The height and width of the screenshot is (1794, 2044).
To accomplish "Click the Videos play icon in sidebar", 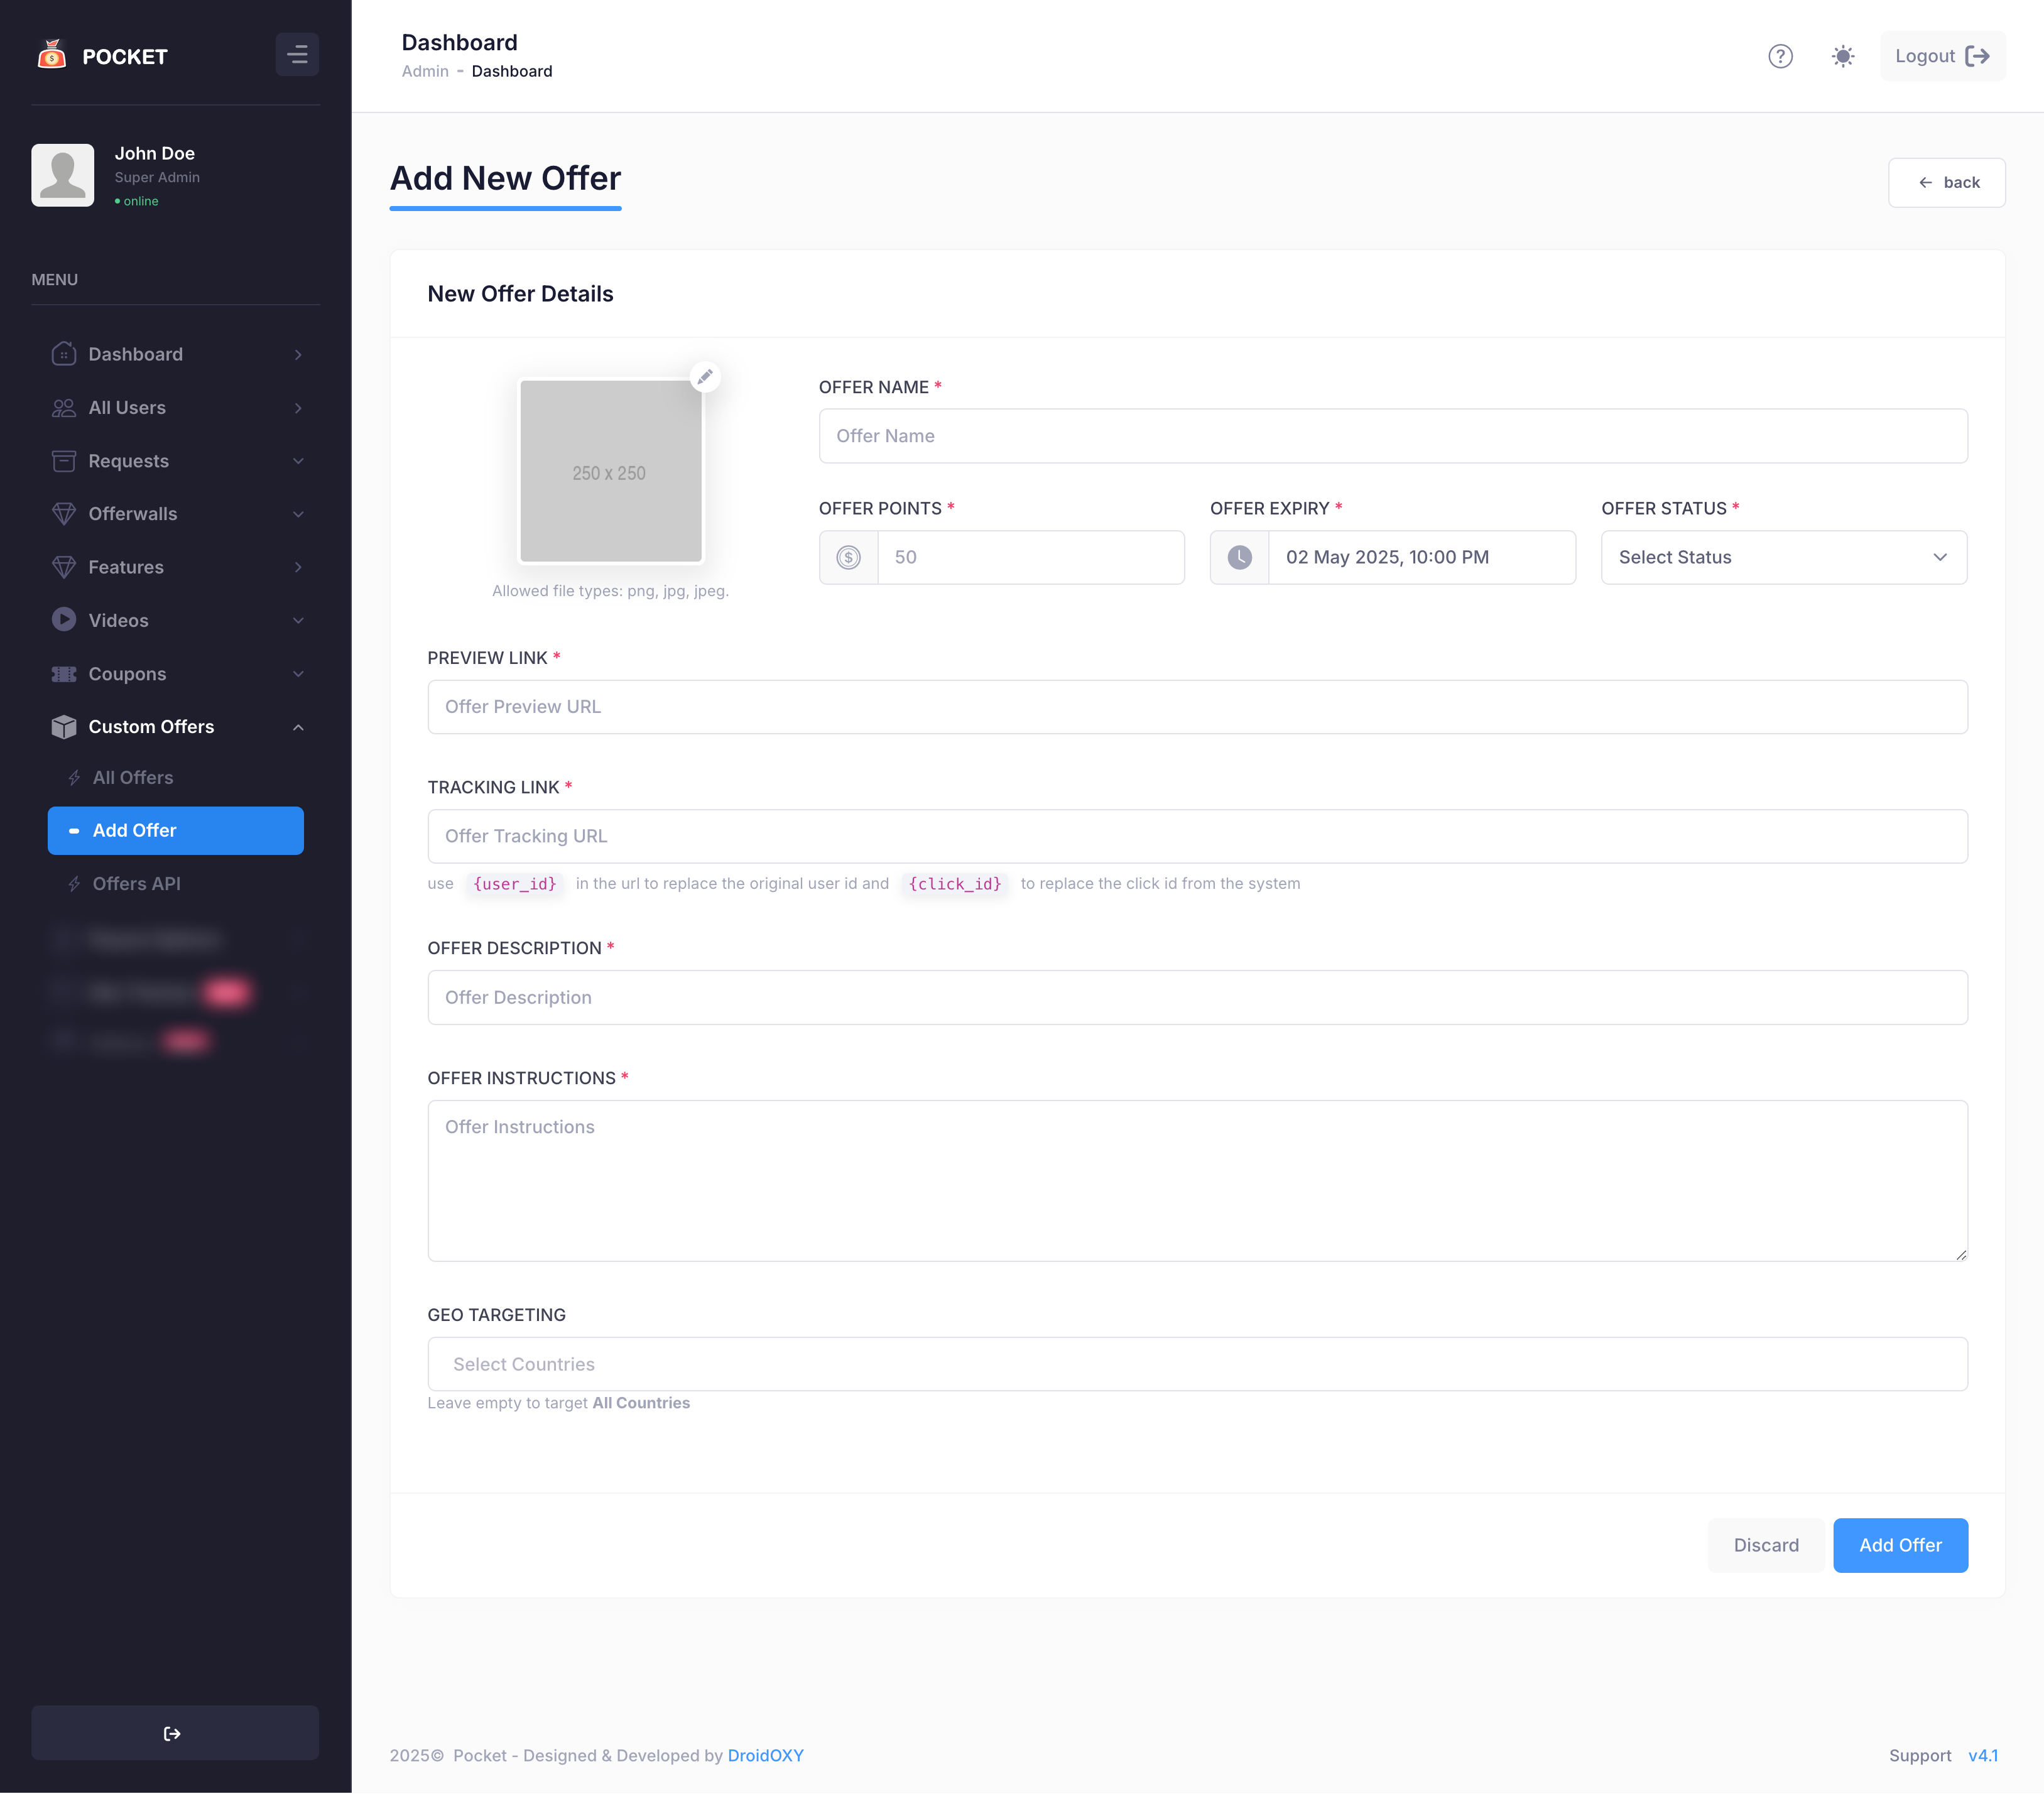I will pyautogui.click(x=63, y=620).
